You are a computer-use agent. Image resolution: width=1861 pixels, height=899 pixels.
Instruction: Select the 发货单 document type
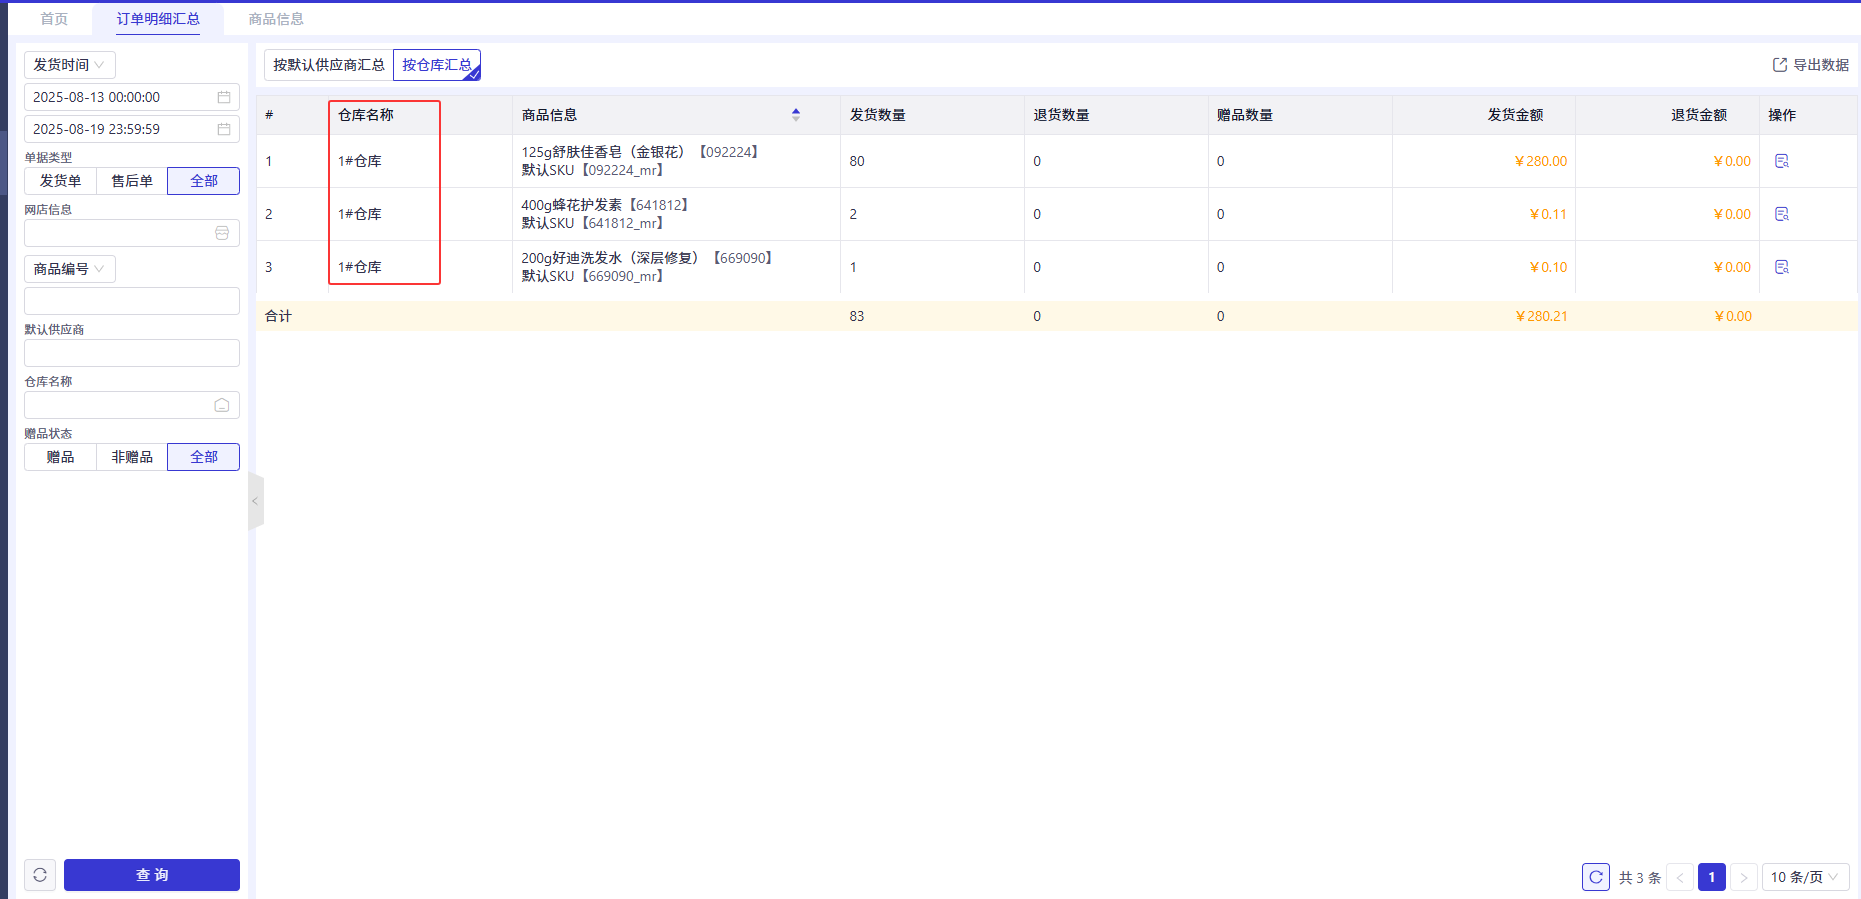(60, 181)
